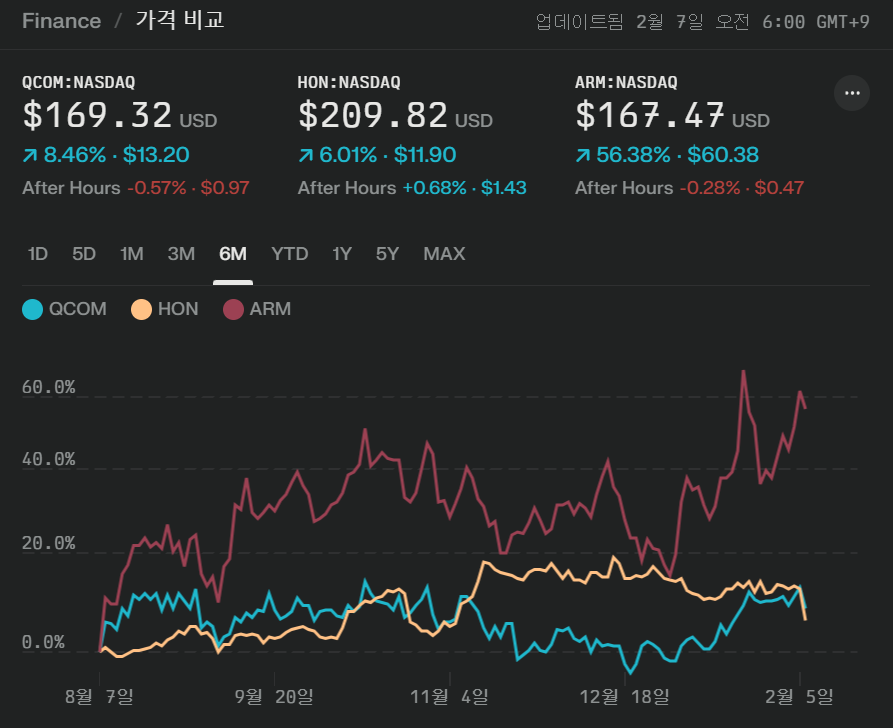Viewport: 893px width, 728px height.
Task: Click the updated timestamp 업데이트됨 text
Action: pyautogui.click(x=579, y=22)
